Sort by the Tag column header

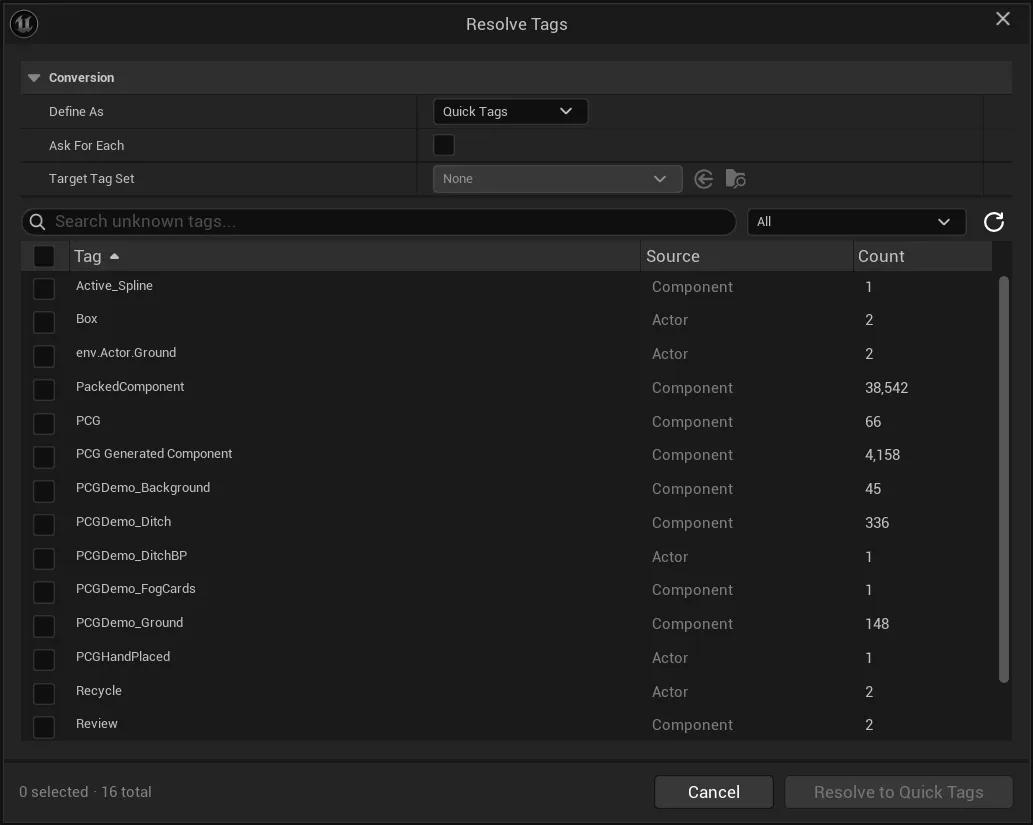tap(354, 256)
